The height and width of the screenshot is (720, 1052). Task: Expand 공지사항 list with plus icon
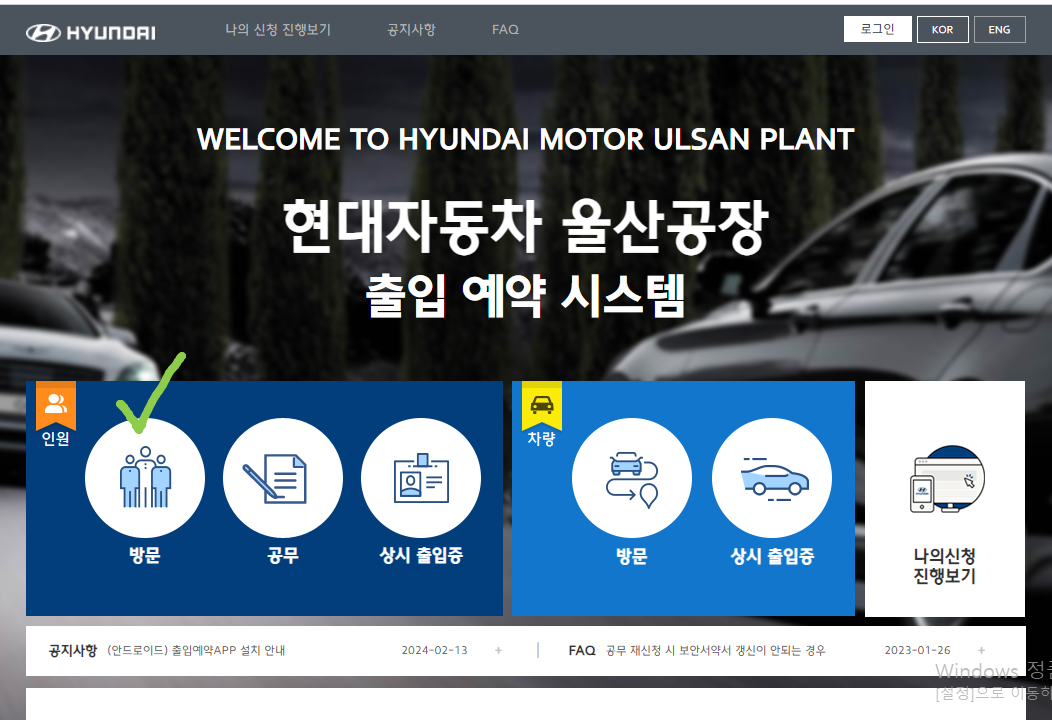pyautogui.click(x=498, y=650)
